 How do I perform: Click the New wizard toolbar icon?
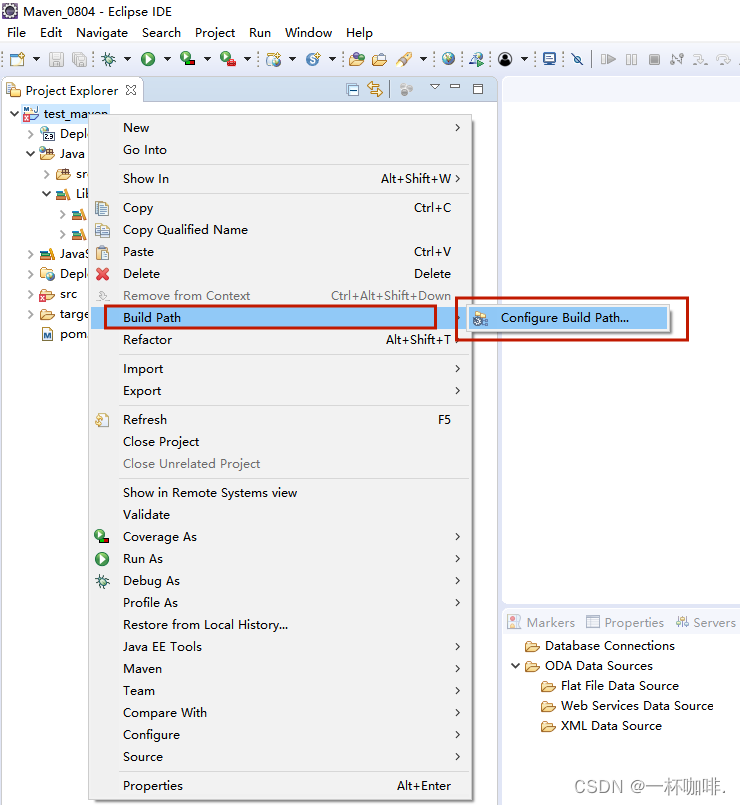point(17,60)
